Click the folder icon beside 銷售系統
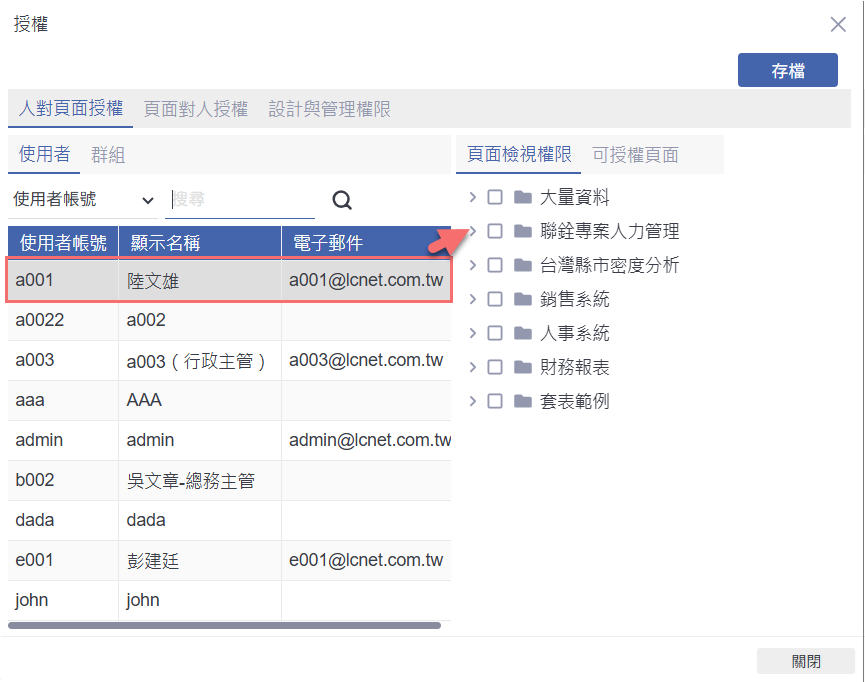Image resolution: width=865 pixels, height=682 pixels. tap(522, 299)
